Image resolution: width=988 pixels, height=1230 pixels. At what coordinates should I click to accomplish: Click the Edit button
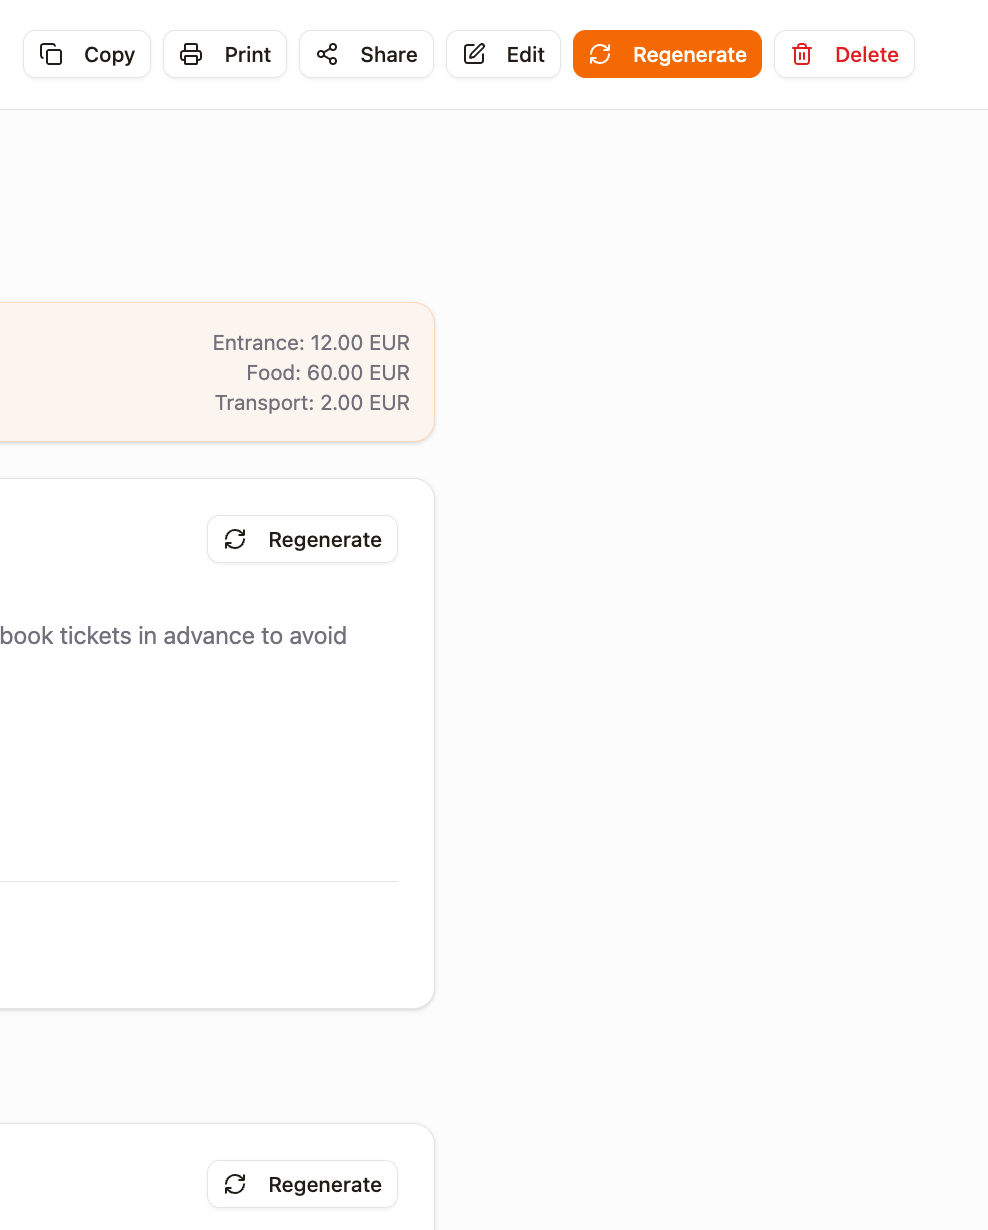point(503,54)
